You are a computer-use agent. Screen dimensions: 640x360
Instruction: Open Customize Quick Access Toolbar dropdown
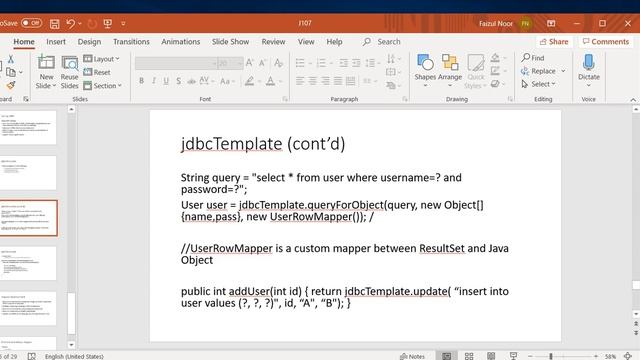[x=123, y=24]
